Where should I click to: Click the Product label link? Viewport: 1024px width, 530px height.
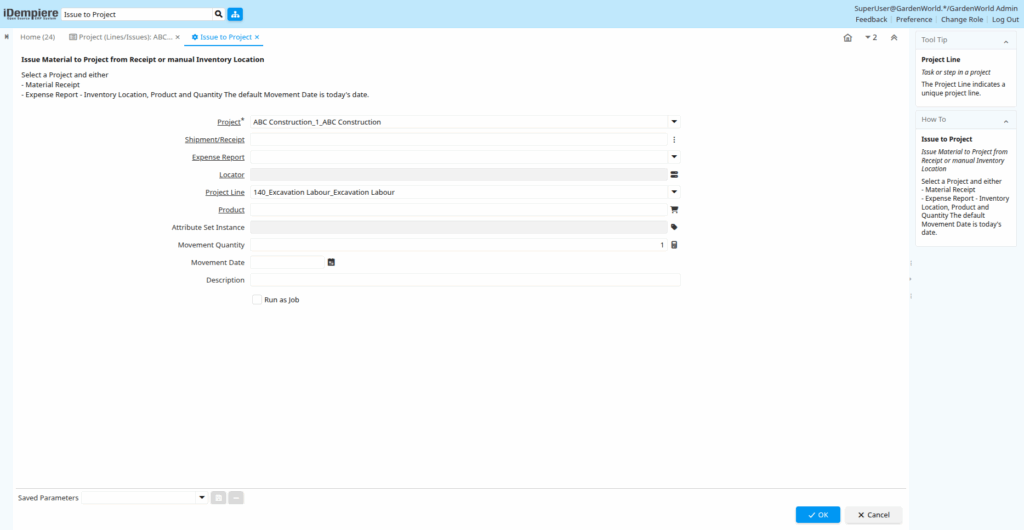click(x=231, y=210)
